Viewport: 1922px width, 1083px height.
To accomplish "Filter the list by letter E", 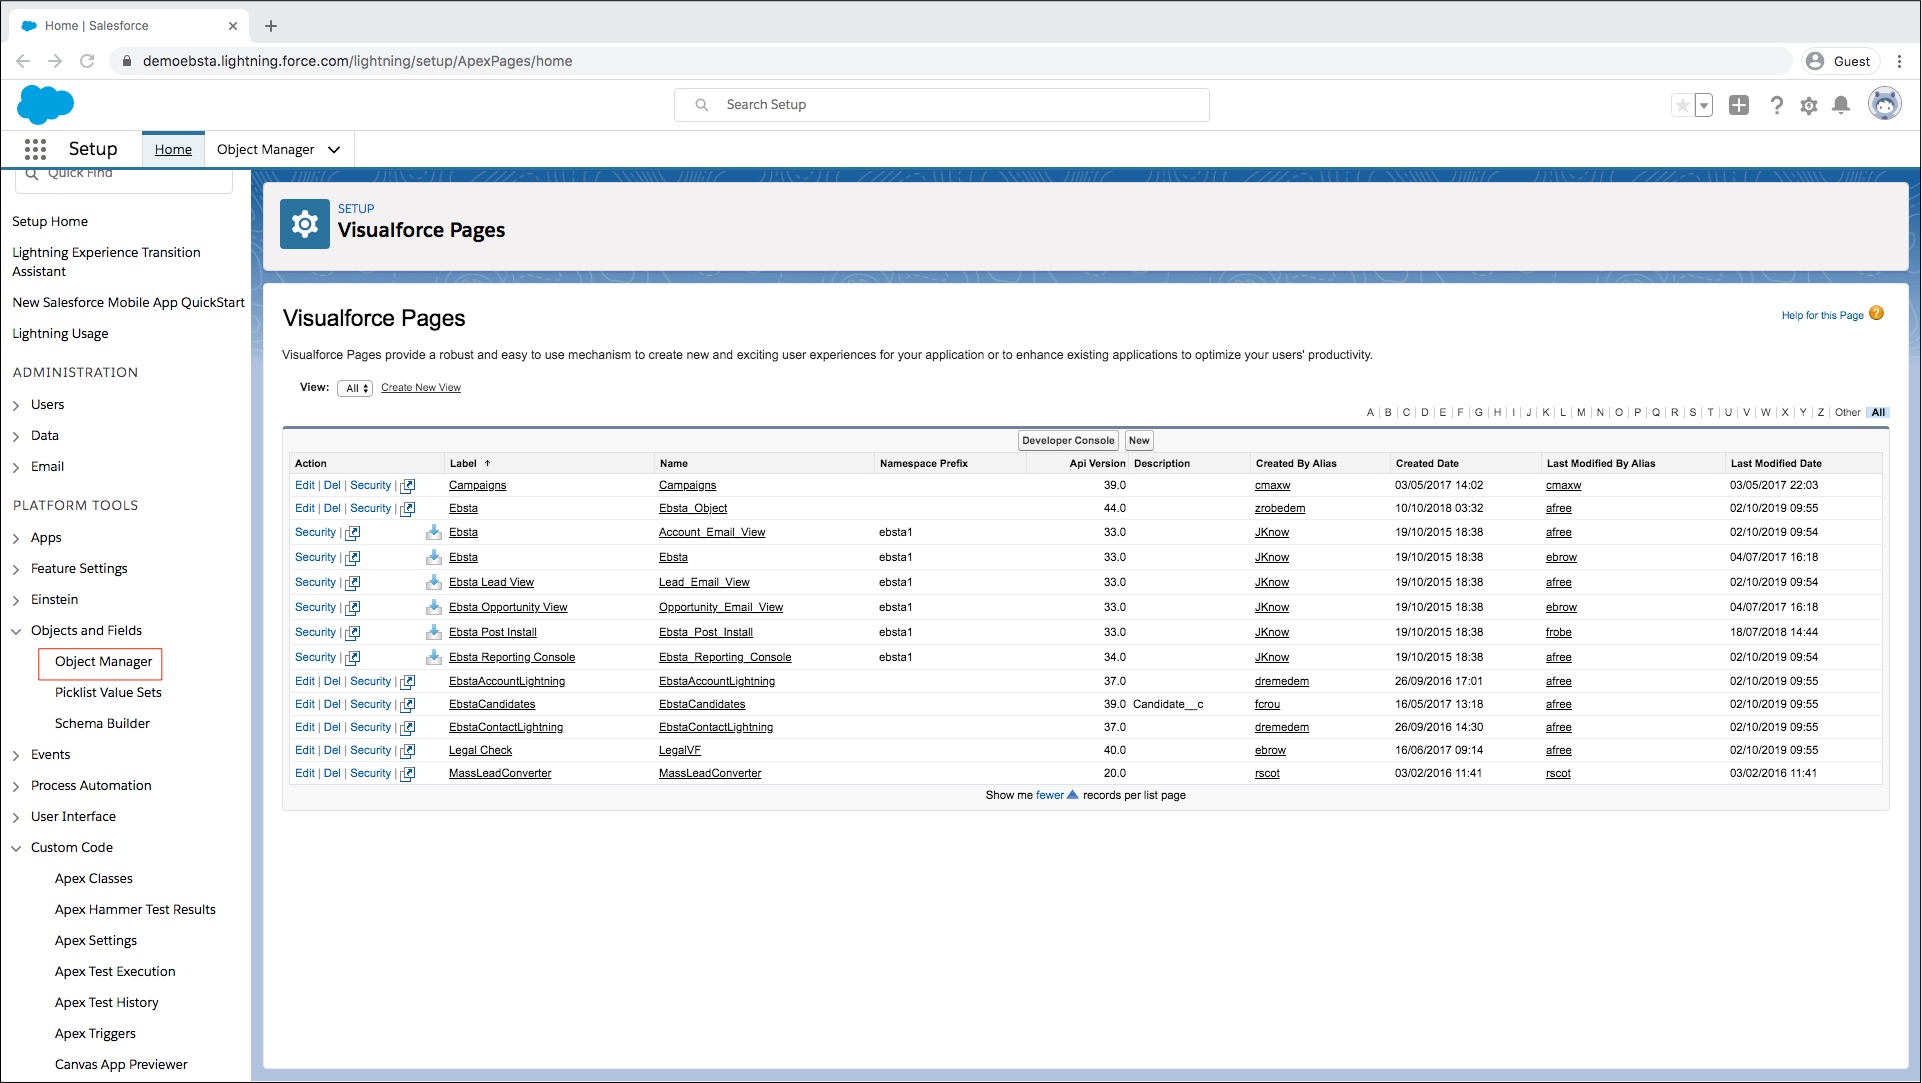I will coord(1442,412).
